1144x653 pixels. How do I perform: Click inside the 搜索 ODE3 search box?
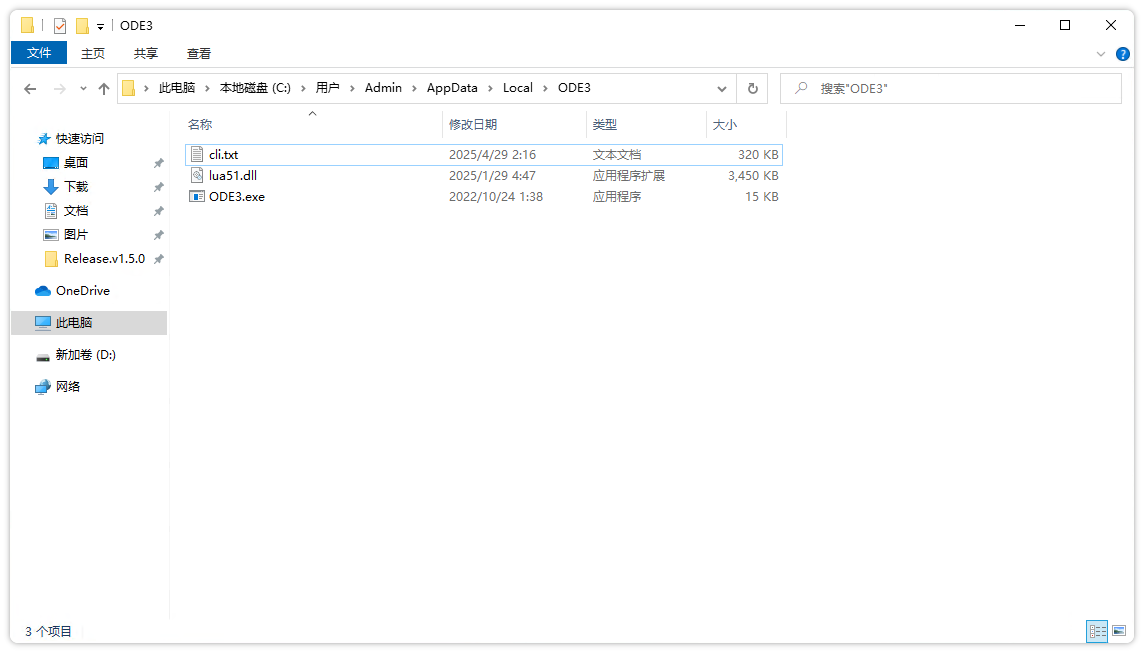950,88
